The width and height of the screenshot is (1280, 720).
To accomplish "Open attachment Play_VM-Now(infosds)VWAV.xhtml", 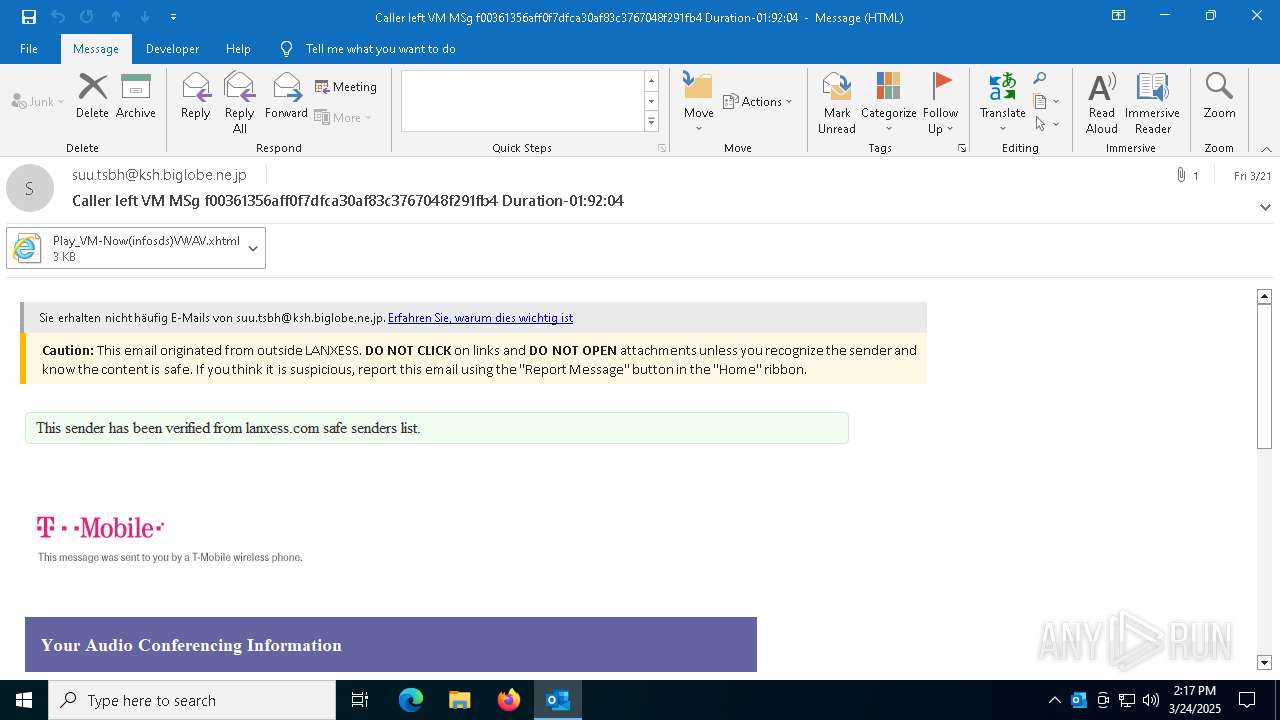I will [x=124, y=248].
